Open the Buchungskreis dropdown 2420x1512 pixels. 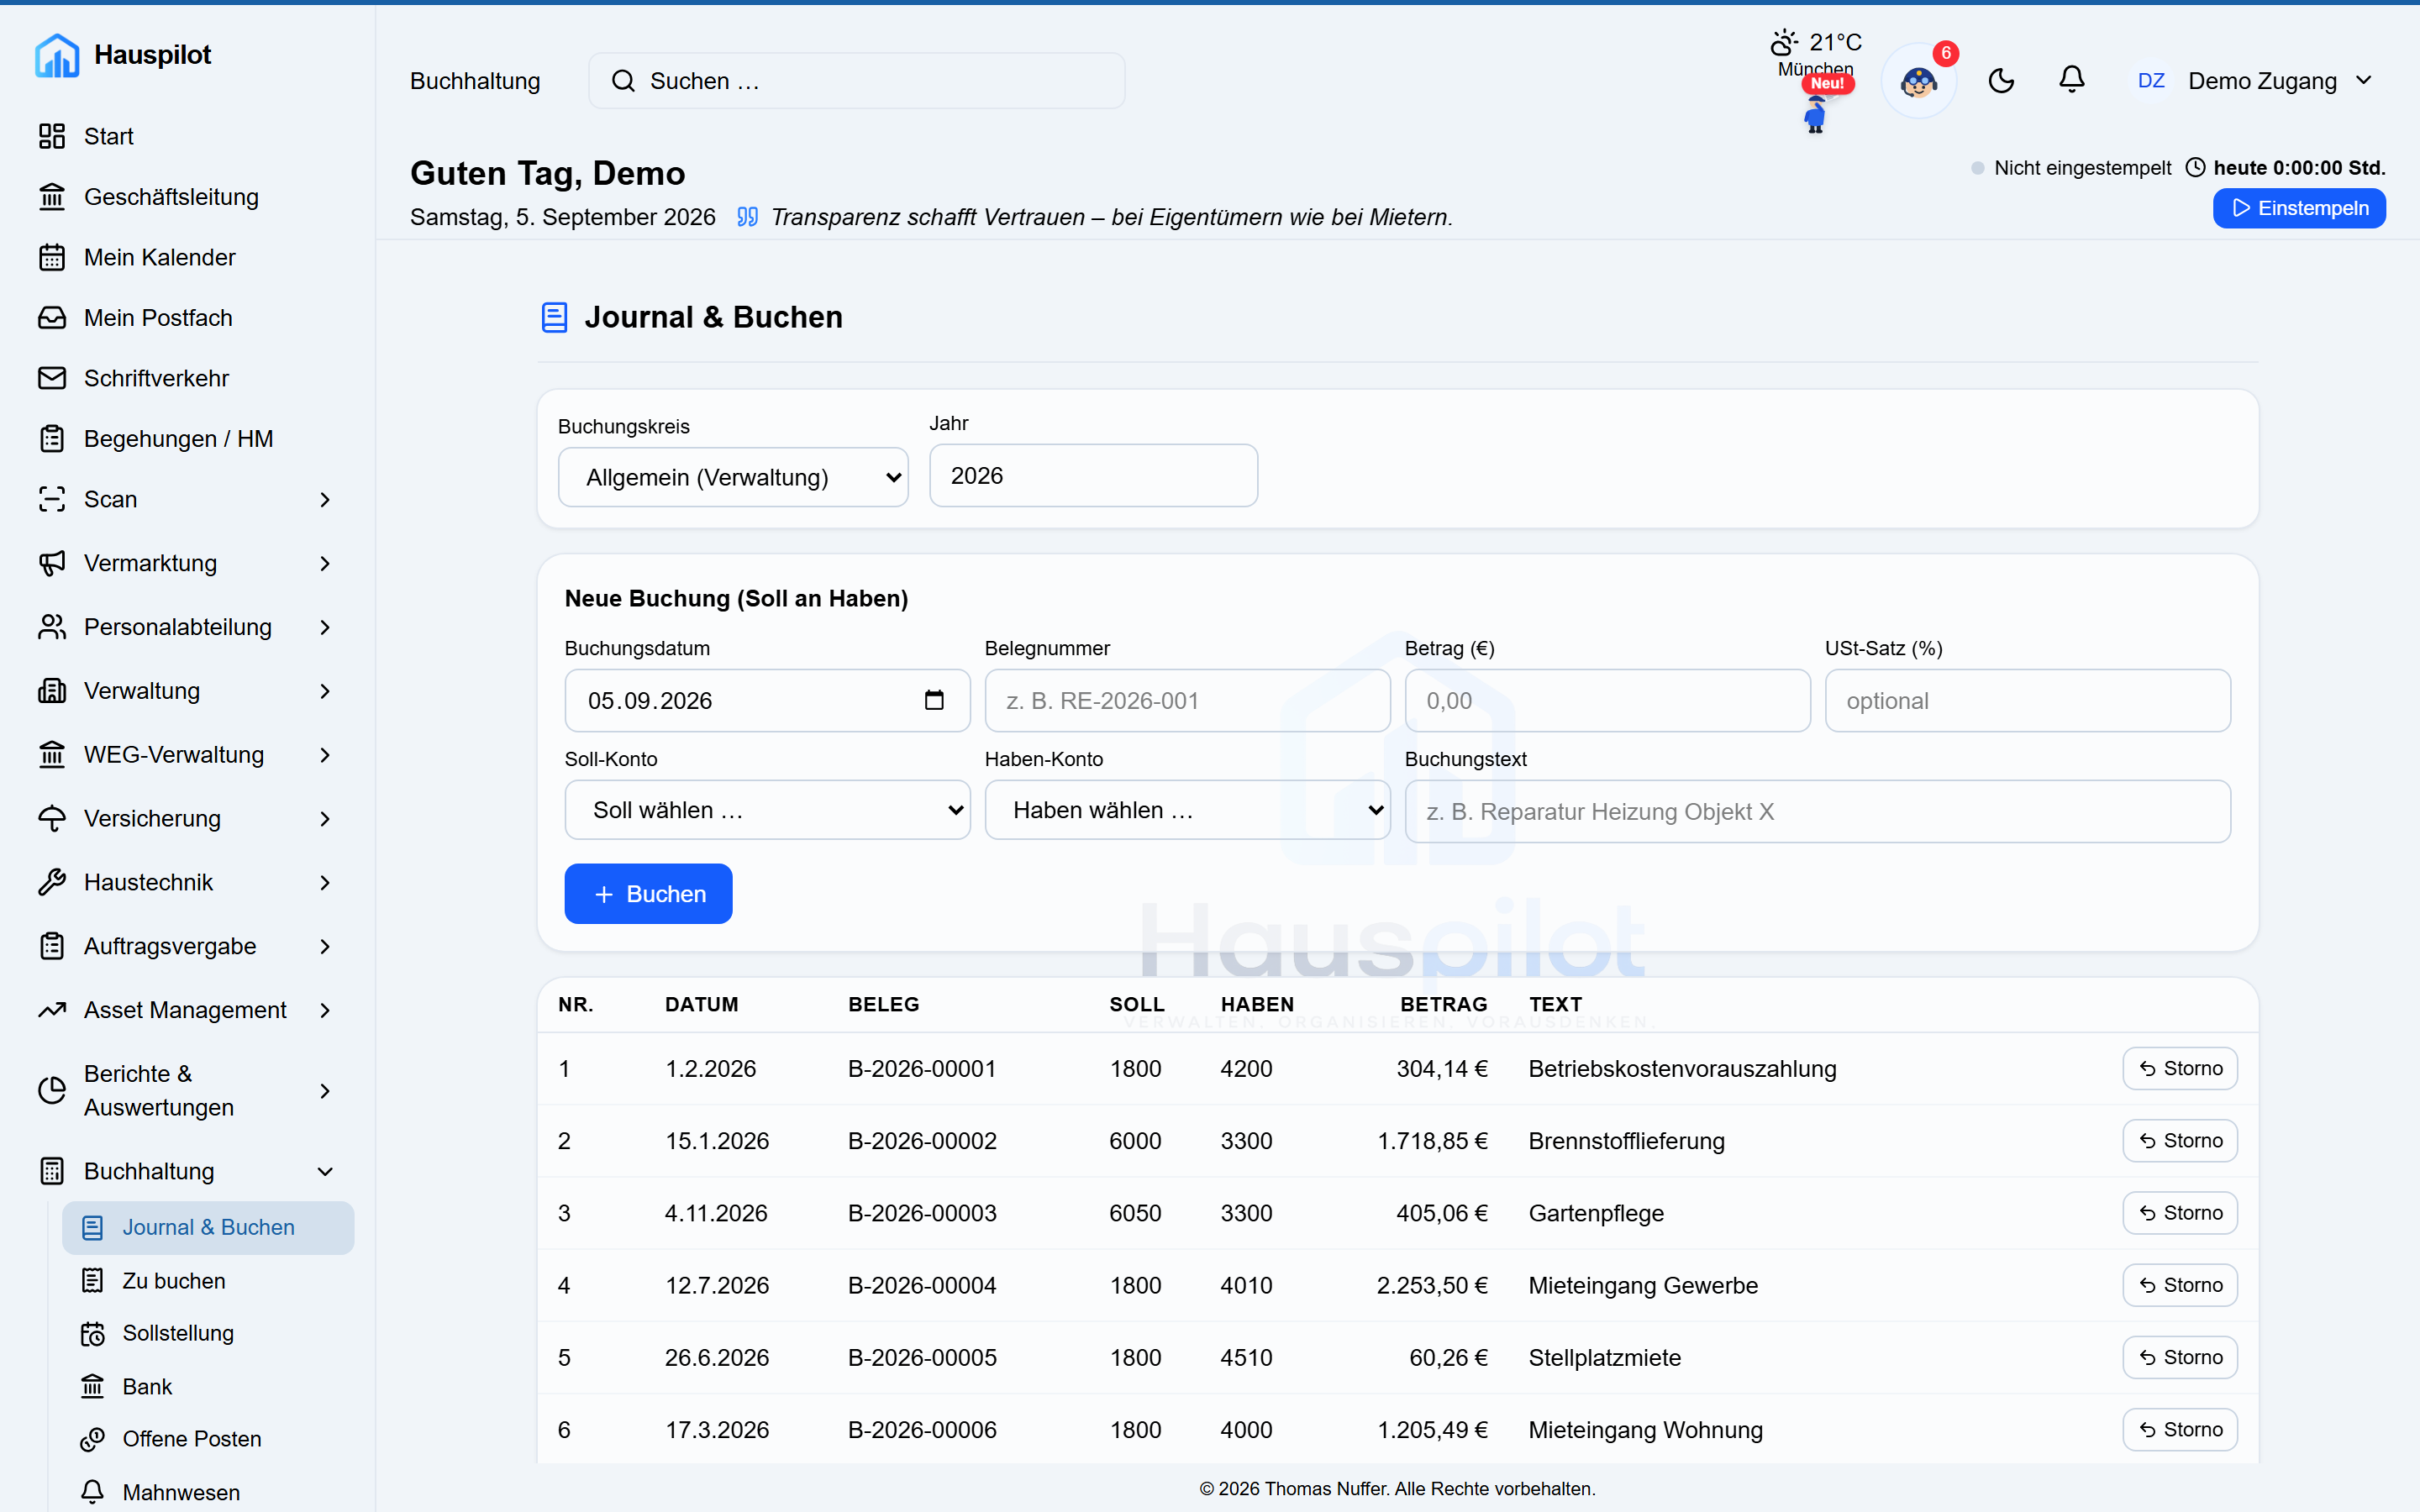click(733, 477)
